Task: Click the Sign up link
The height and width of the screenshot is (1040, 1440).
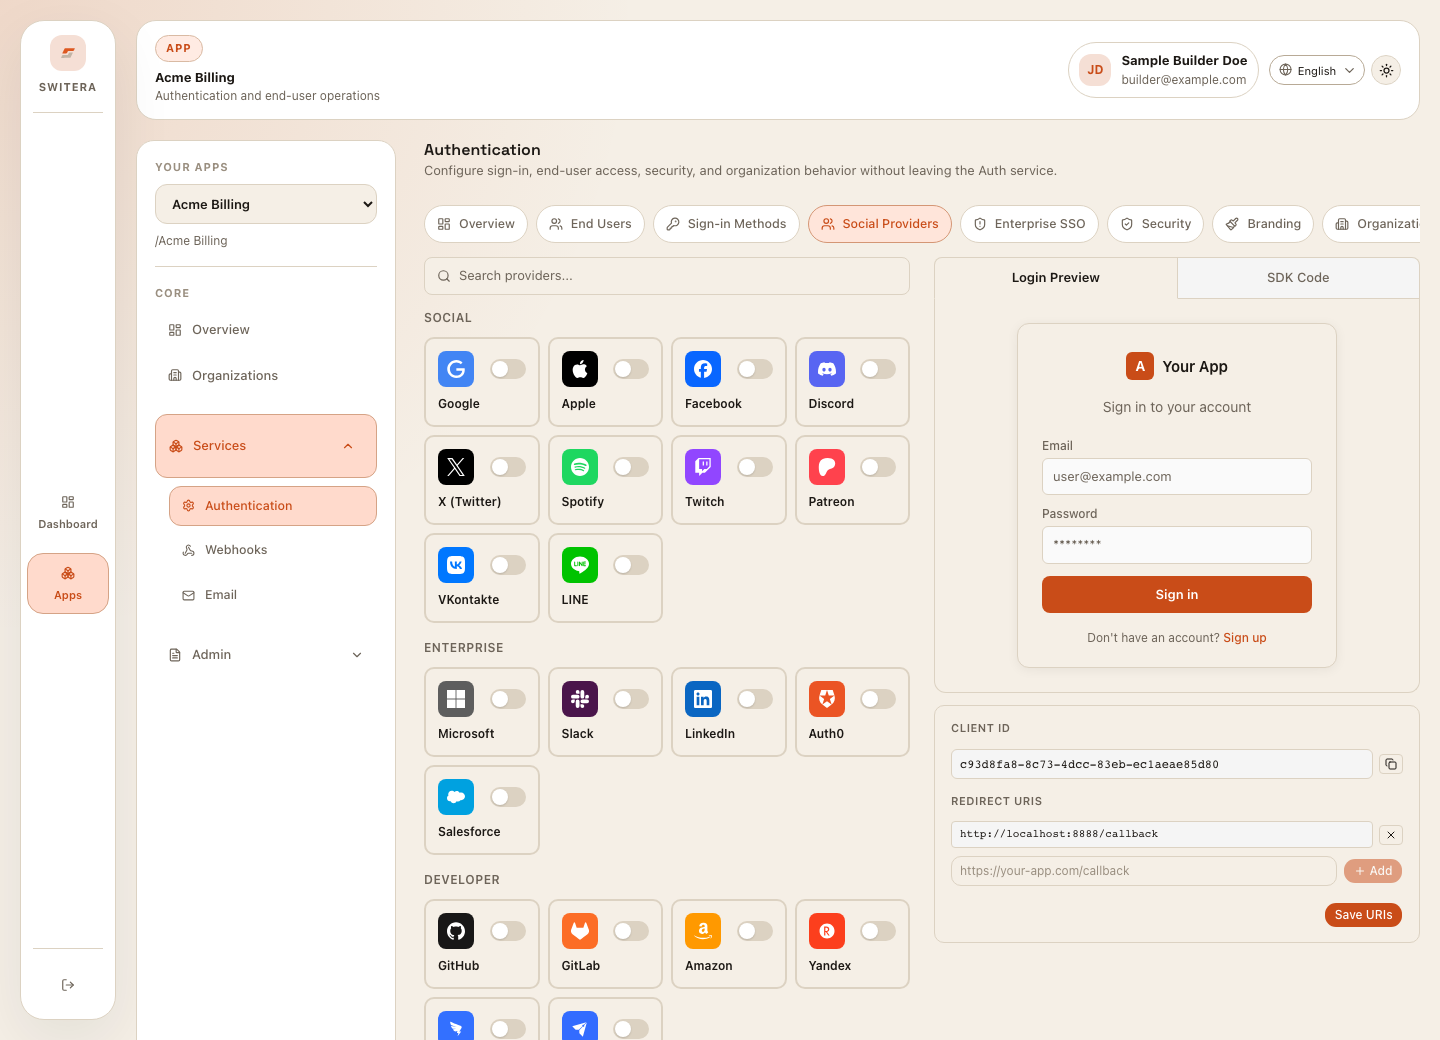Action: pos(1245,638)
